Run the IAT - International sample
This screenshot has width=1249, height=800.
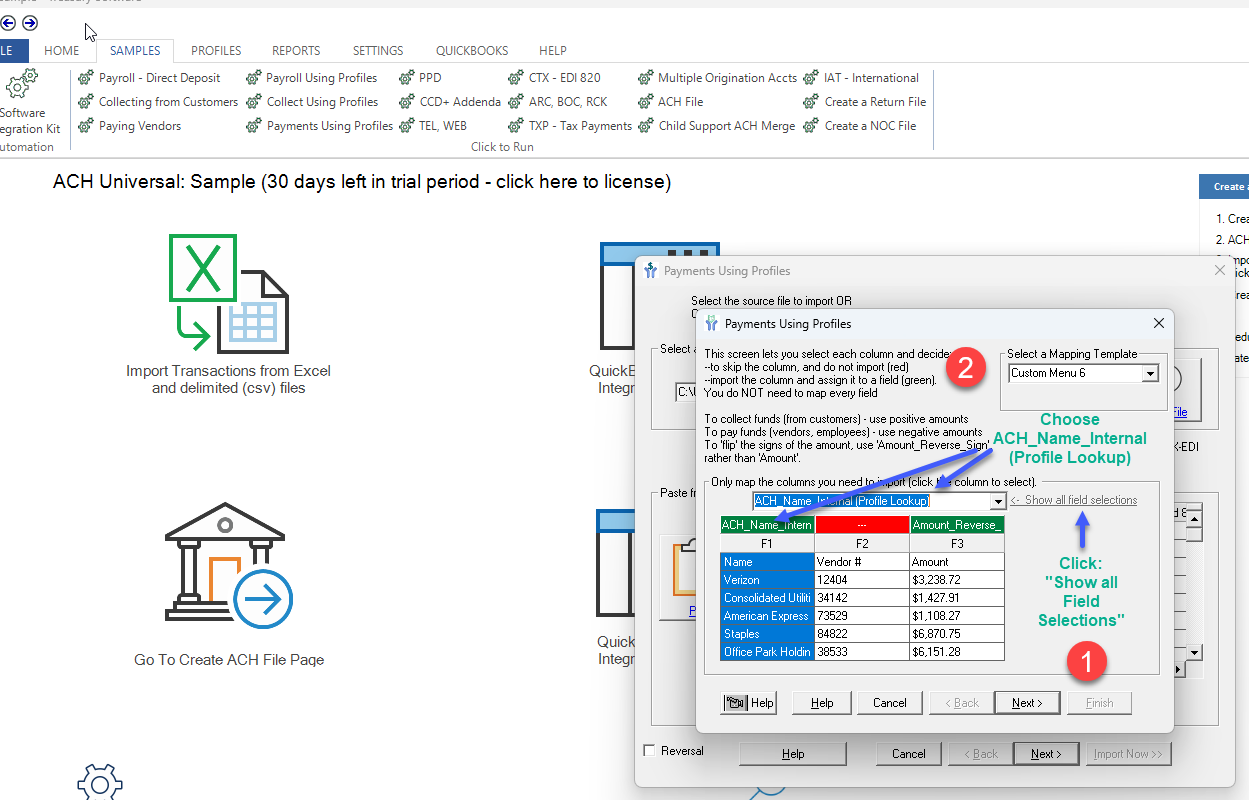coord(861,78)
